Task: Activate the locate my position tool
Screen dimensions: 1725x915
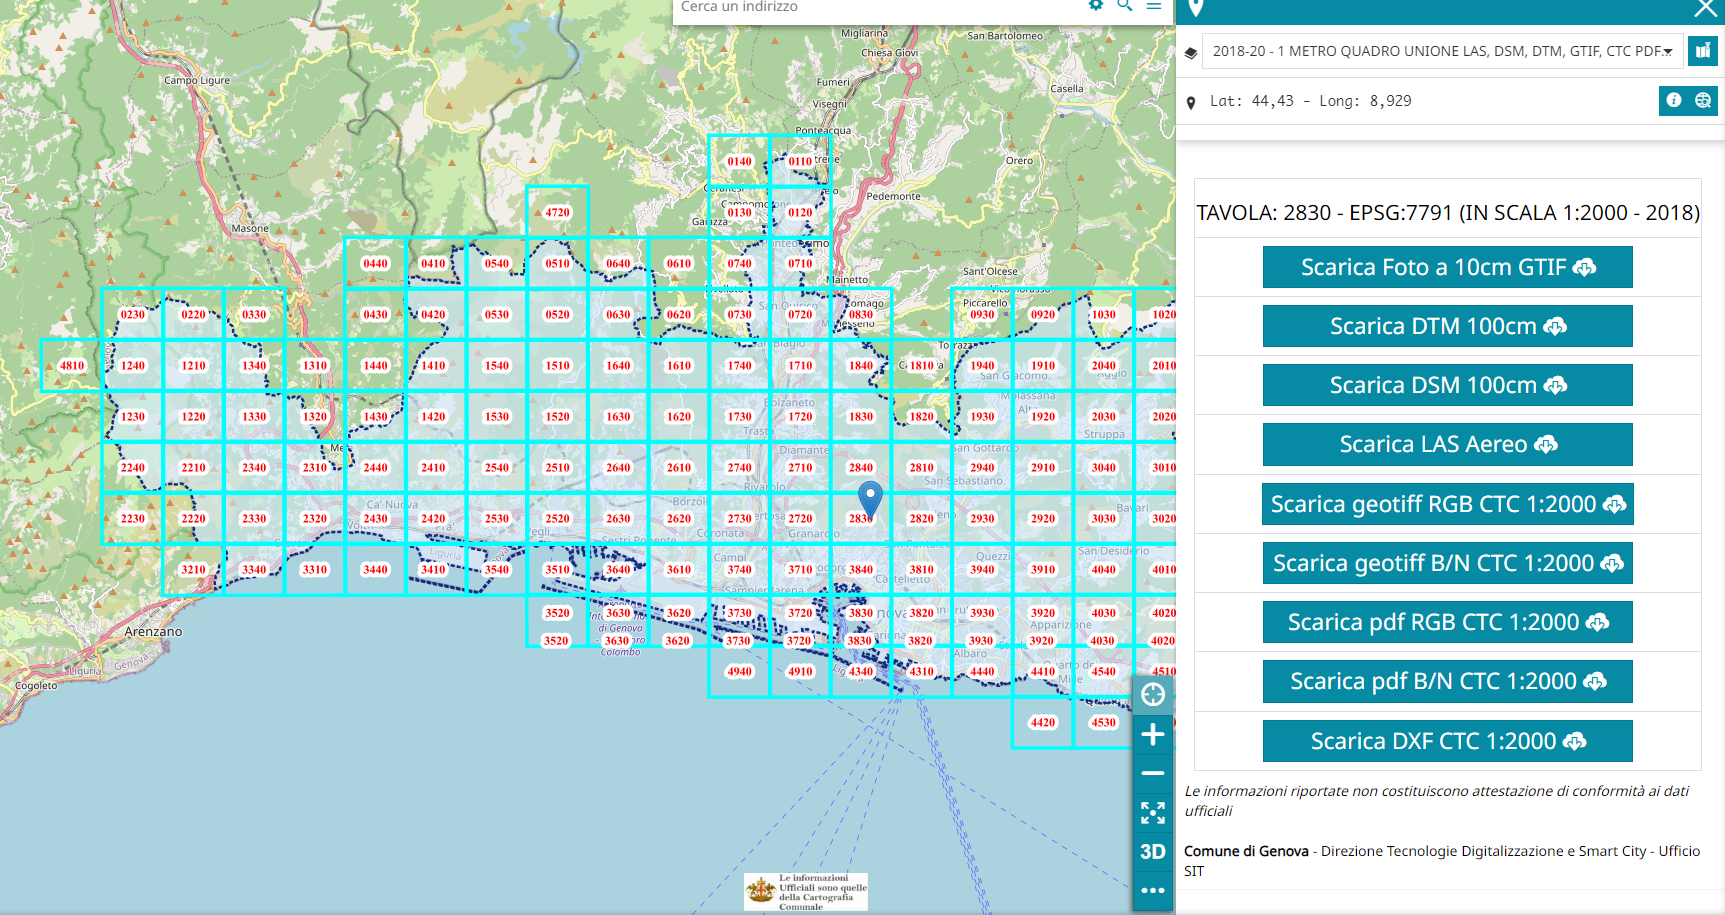Action: [1153, 695]
